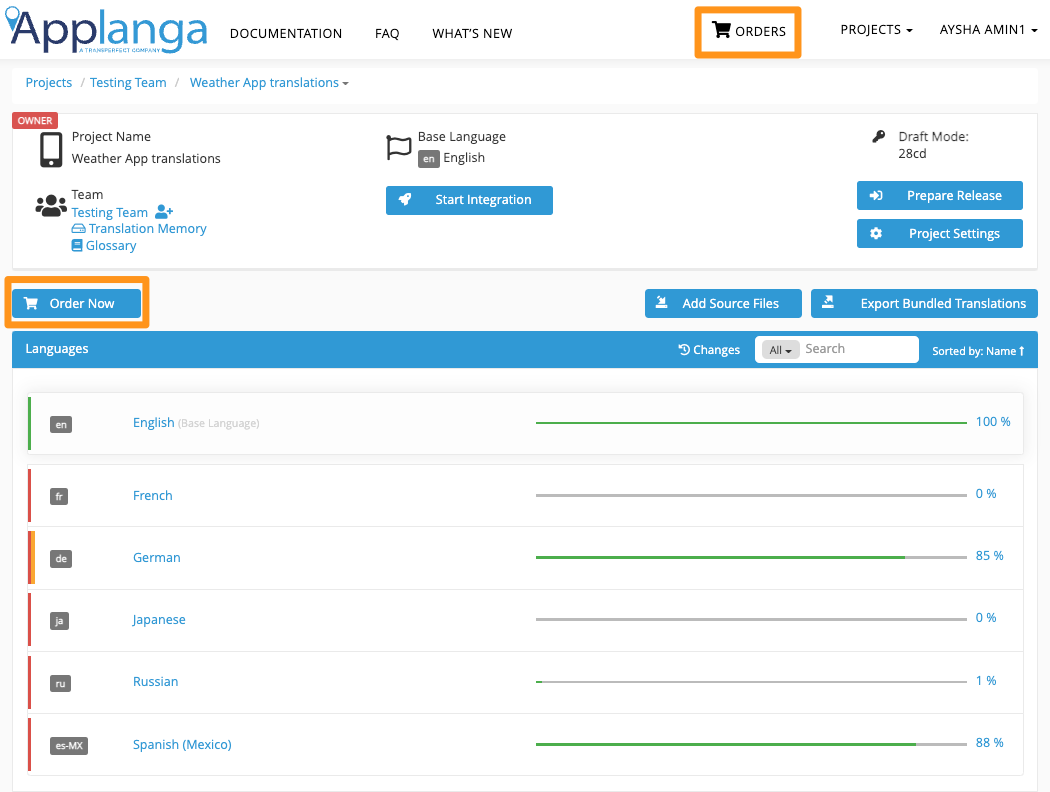Click the add-member icon beside Testing Team
Image resolution: width=1050 pixels, height=792 pixels.
(x=164, y=211)
